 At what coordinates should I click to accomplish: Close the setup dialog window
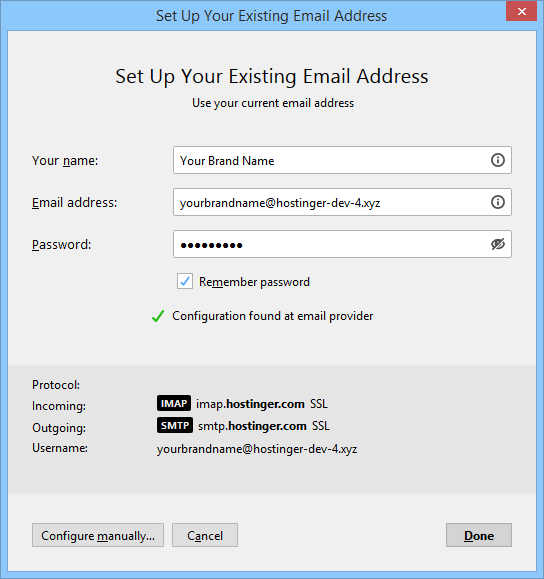click(521, 11)
